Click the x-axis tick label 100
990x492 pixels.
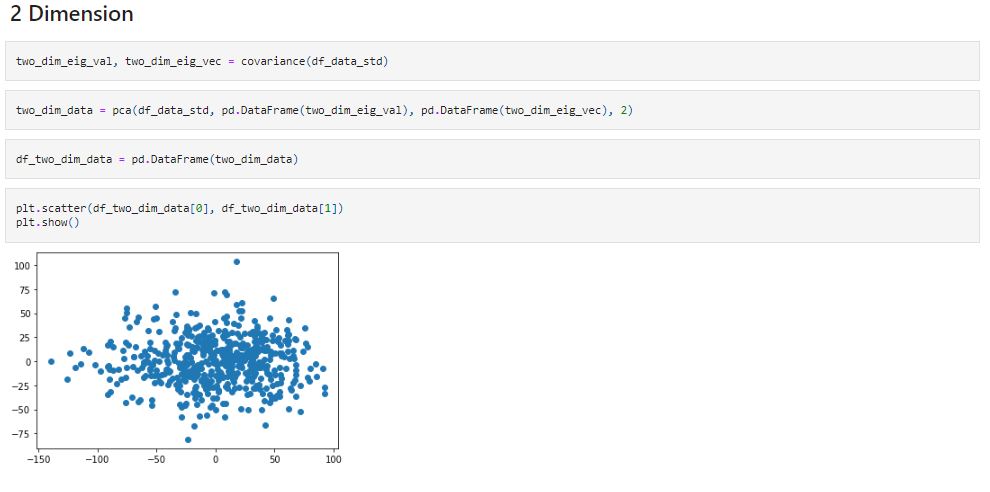click(x=334, y=459)
